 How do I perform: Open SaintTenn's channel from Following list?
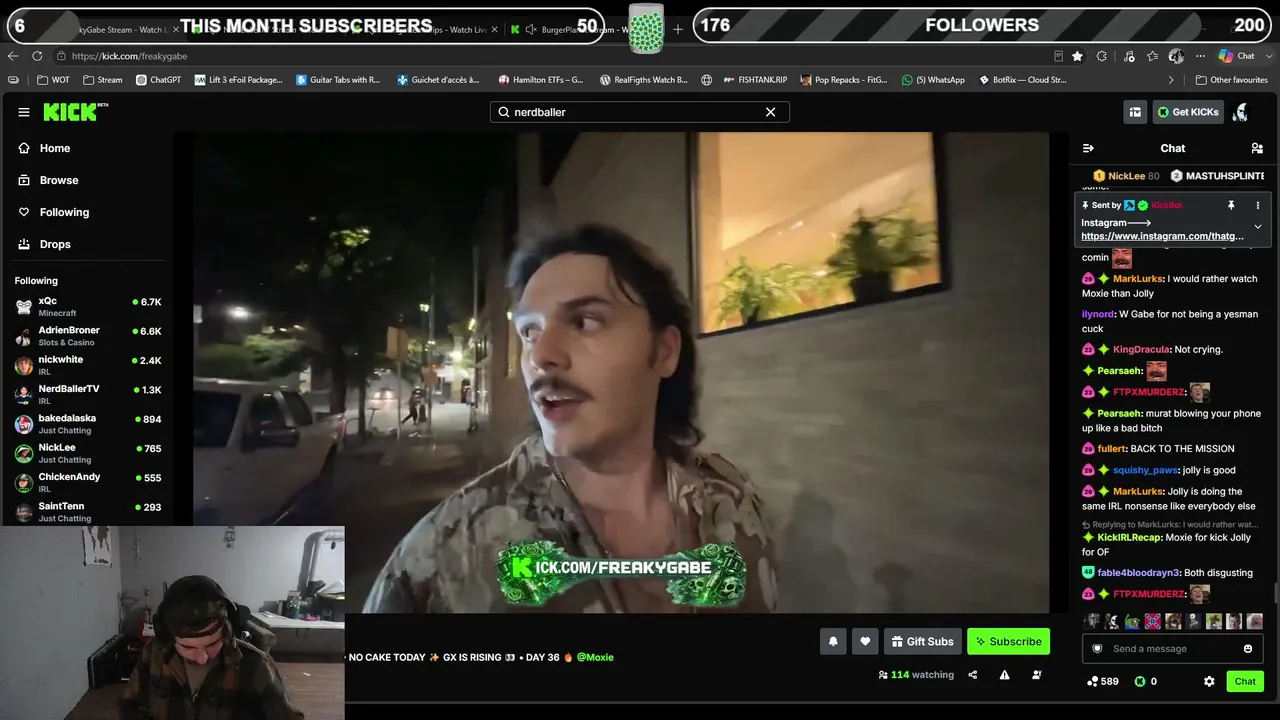tap(88, 512)
